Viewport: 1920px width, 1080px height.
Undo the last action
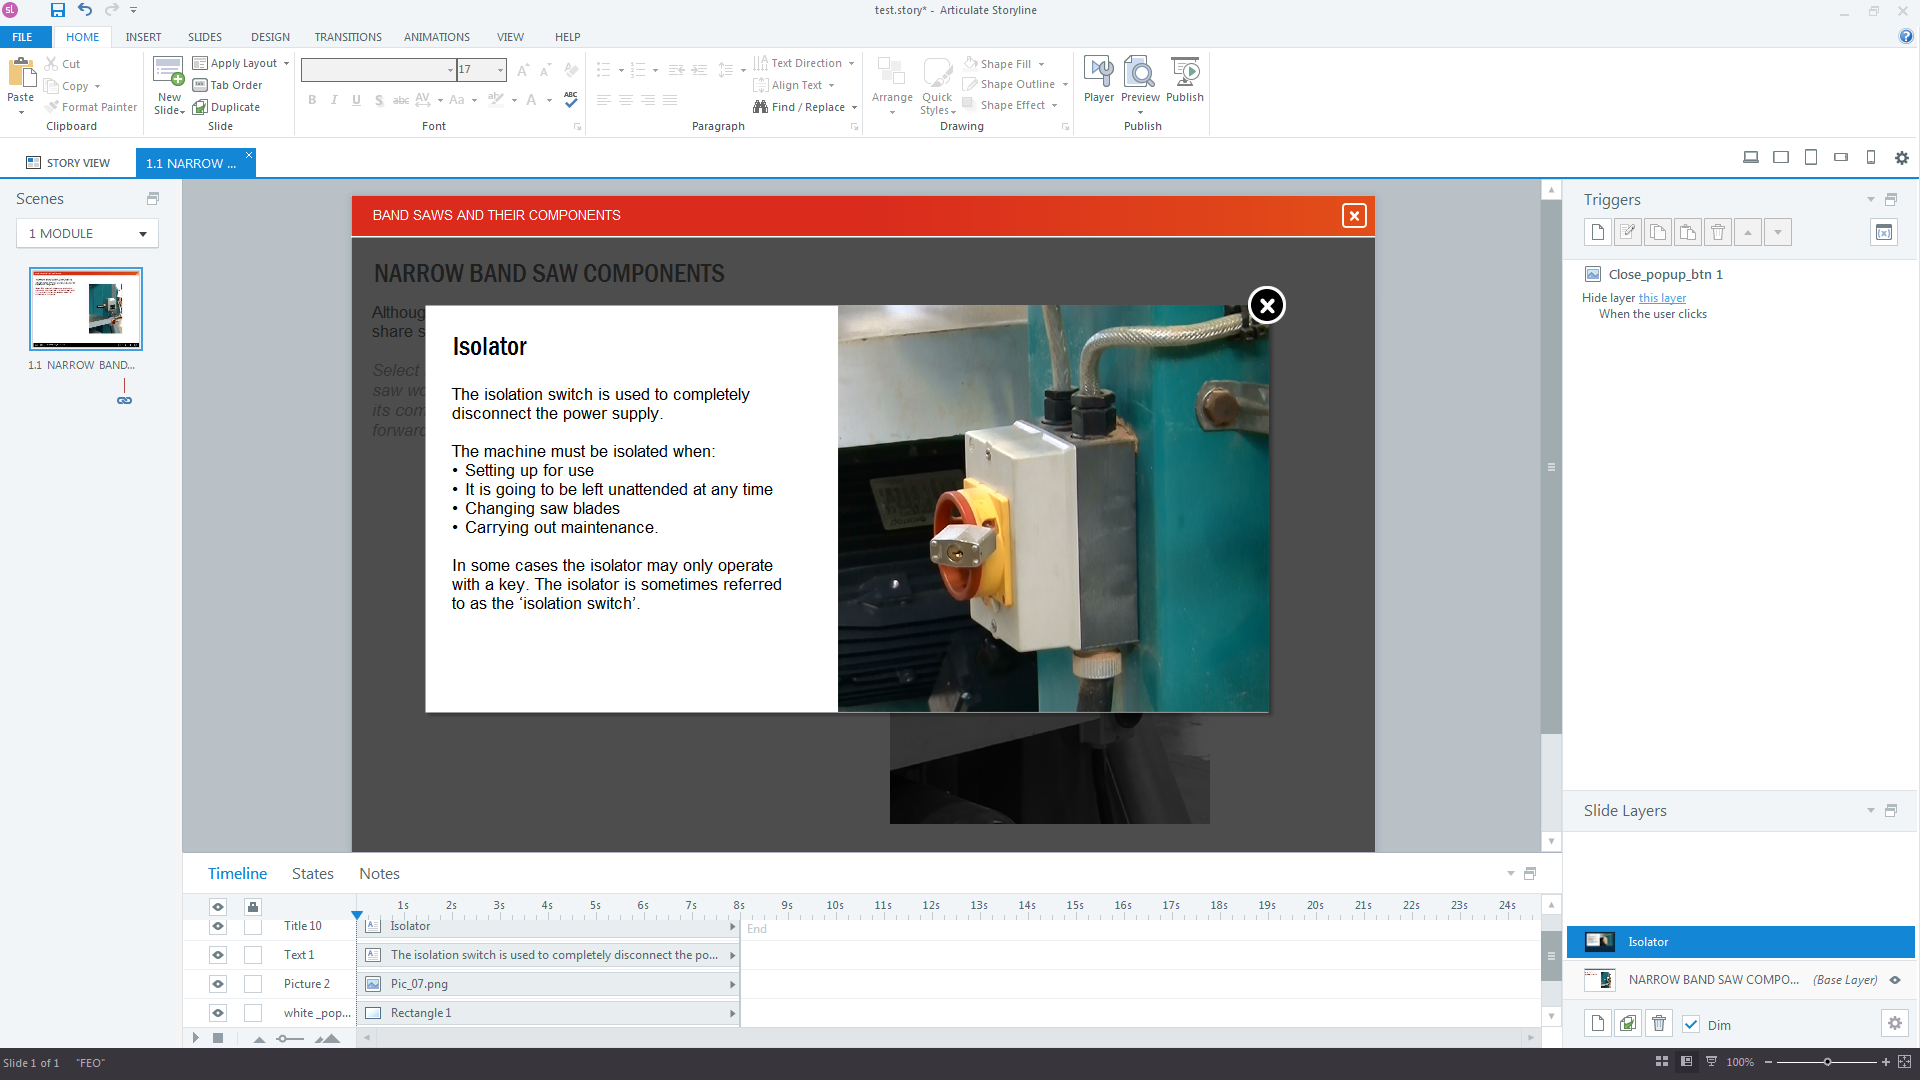point(85,10)
